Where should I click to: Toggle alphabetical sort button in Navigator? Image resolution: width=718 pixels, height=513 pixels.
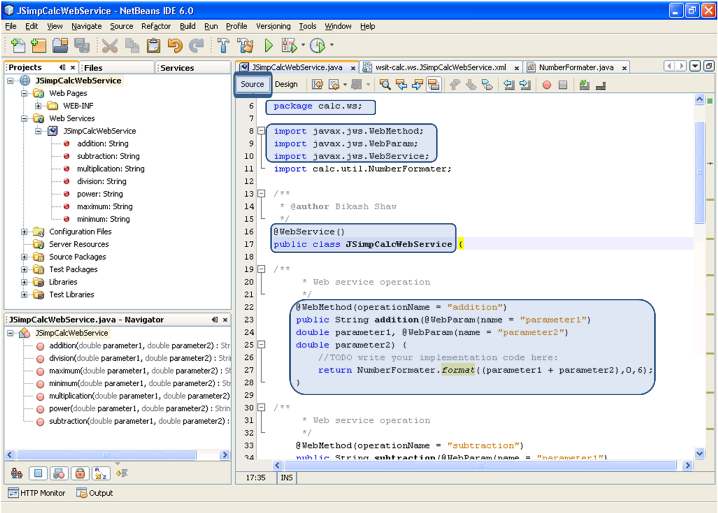100,473
